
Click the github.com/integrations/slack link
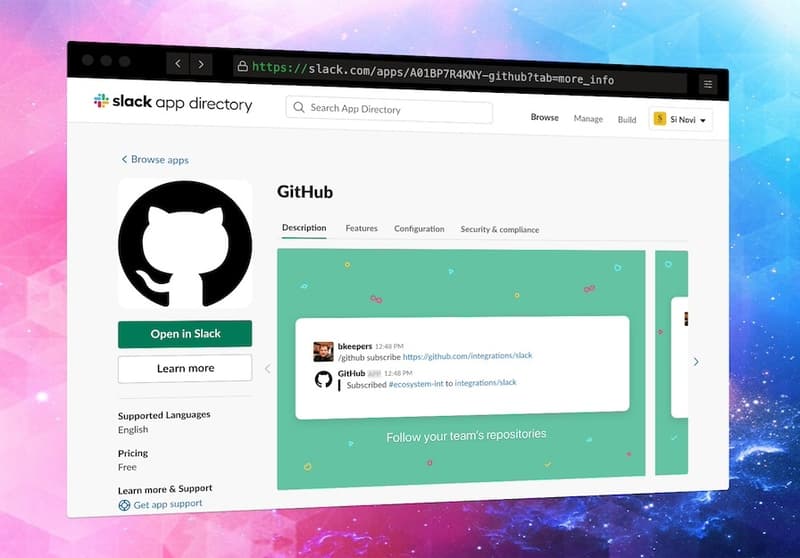click(467, 356)
